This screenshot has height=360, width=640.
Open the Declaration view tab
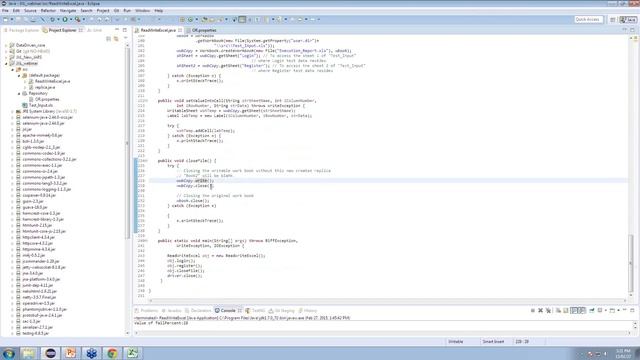tap(198, 311)
